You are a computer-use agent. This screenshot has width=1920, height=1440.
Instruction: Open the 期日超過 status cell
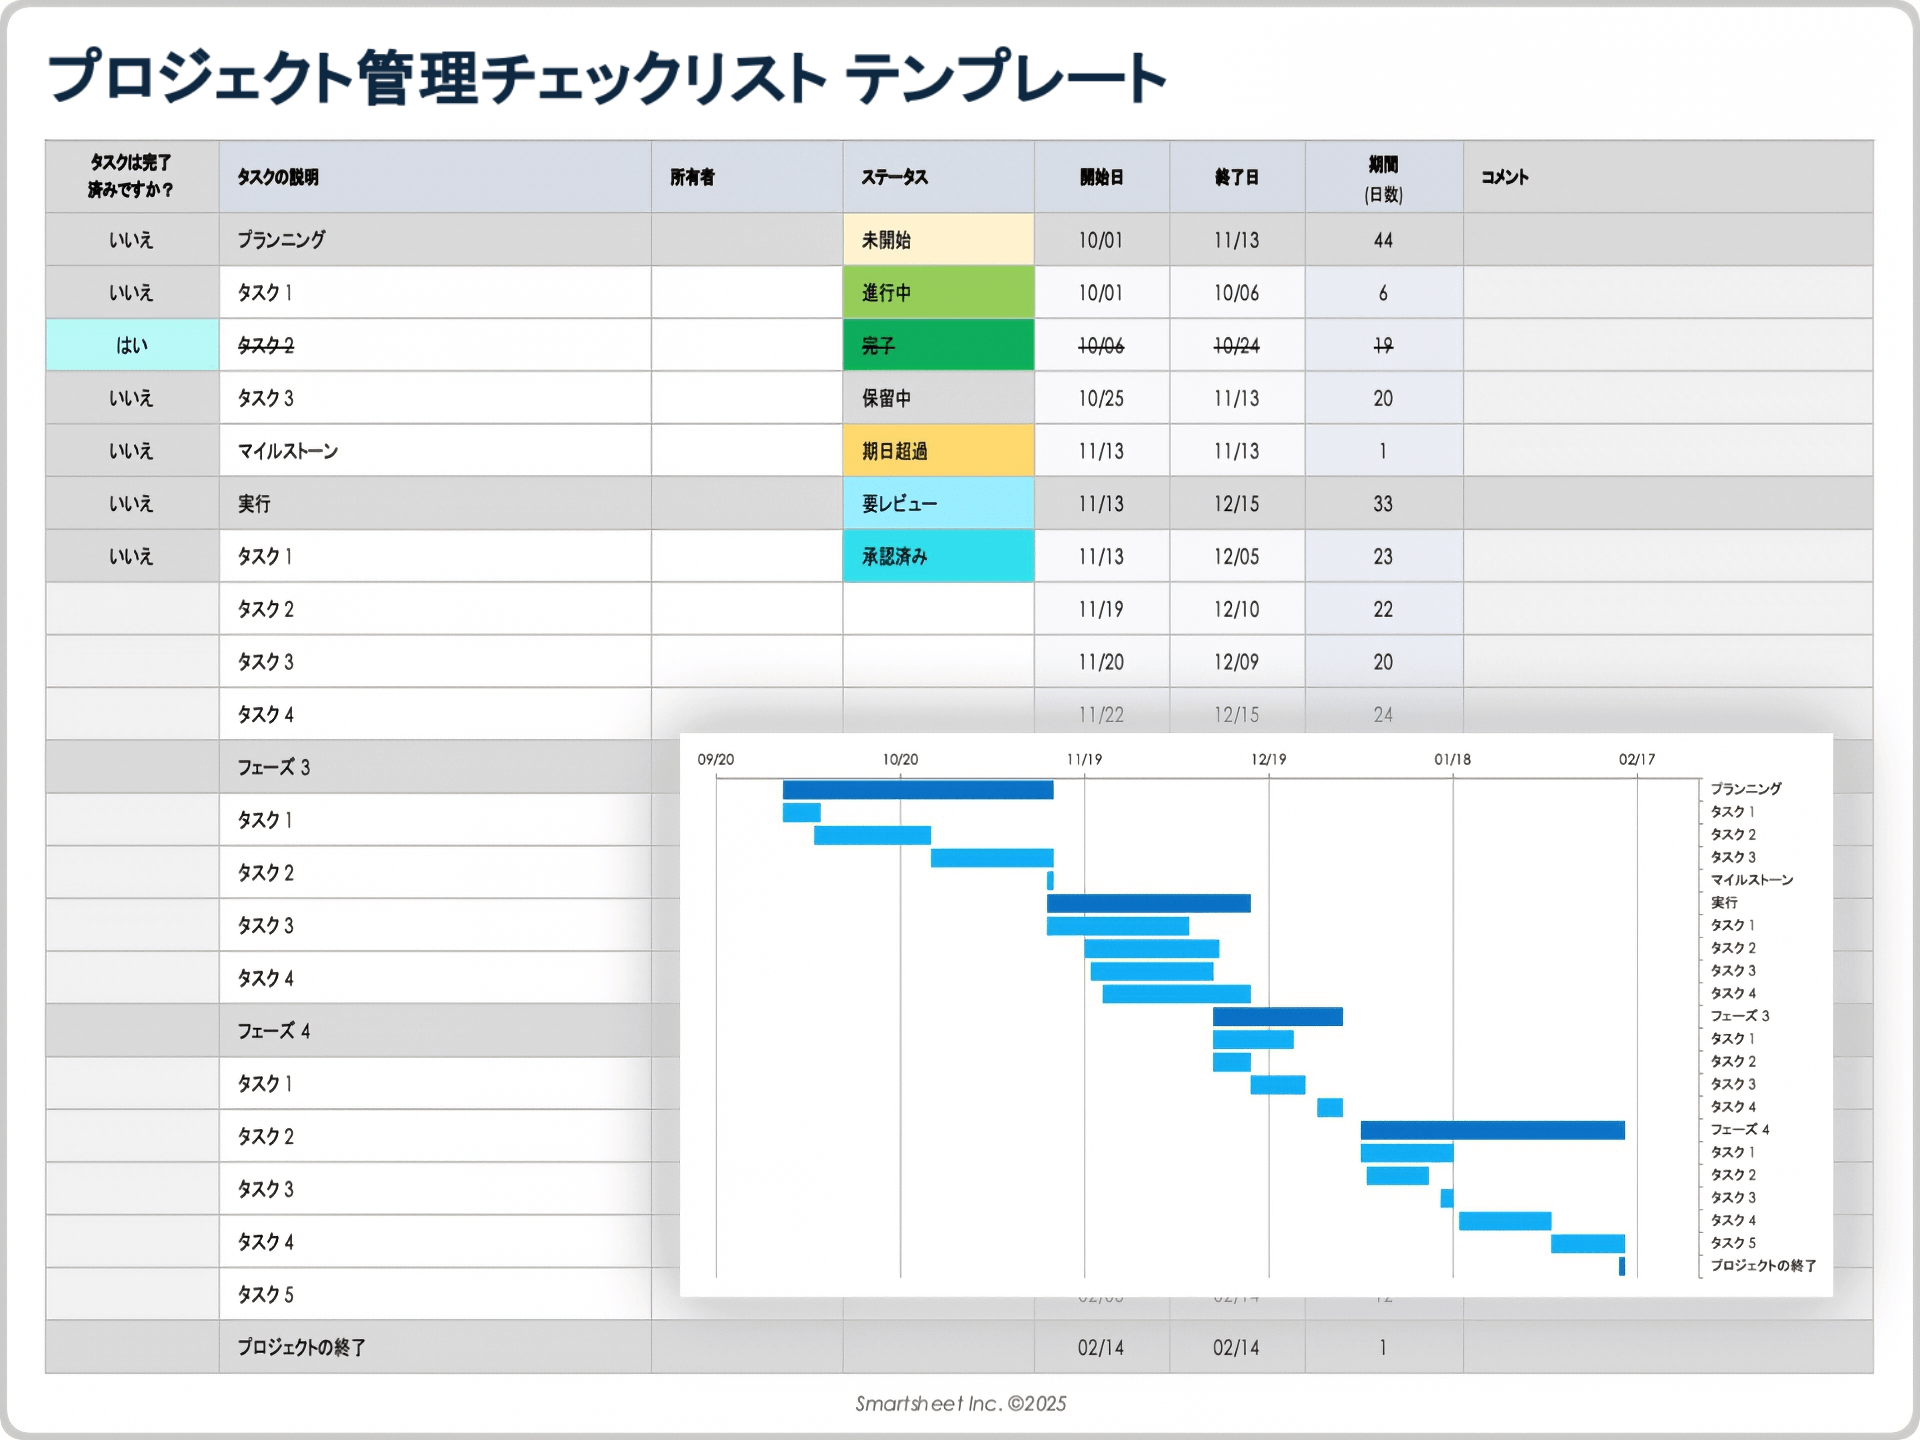937,451
